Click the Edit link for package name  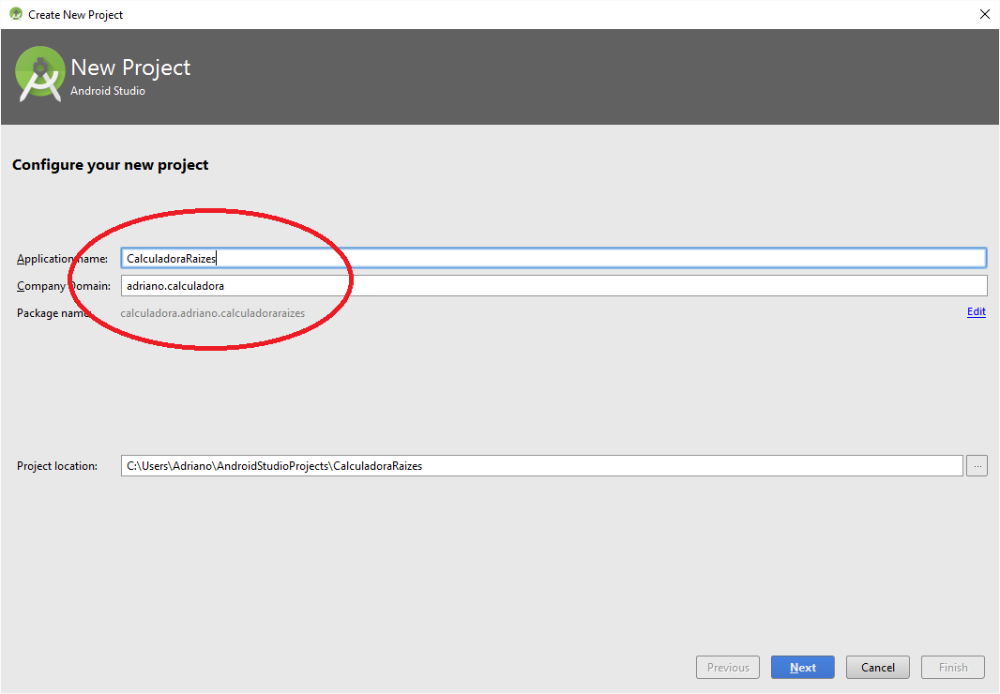point(976,312)
